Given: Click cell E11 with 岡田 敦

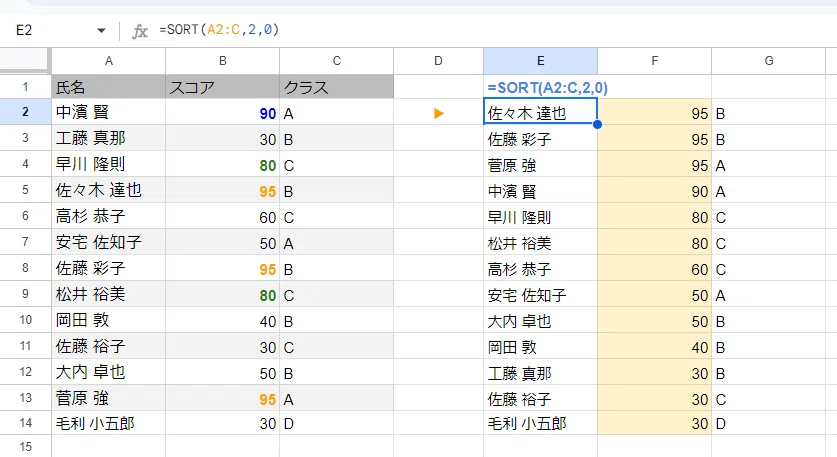Looking at the screenshot, I should click(540, 346).
